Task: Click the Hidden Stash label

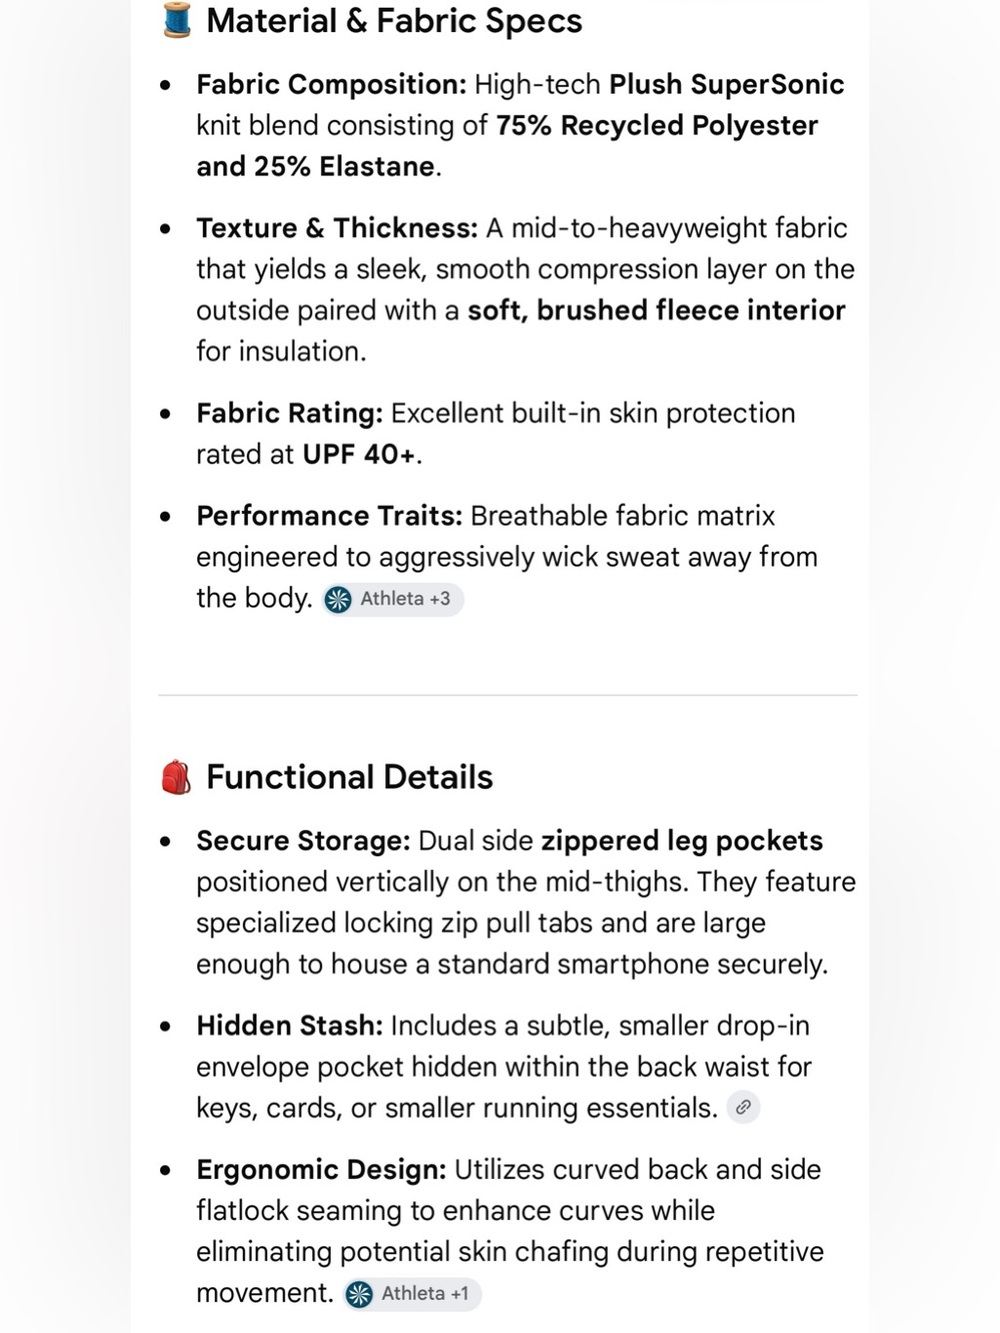Action: click(x=289, y=1026)
